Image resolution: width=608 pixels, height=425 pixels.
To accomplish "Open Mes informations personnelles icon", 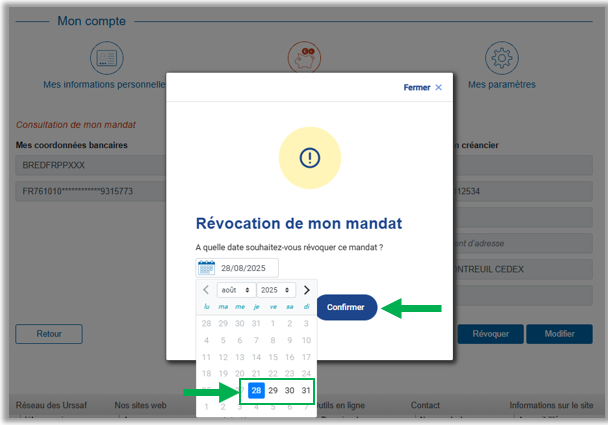I will 107,58.
